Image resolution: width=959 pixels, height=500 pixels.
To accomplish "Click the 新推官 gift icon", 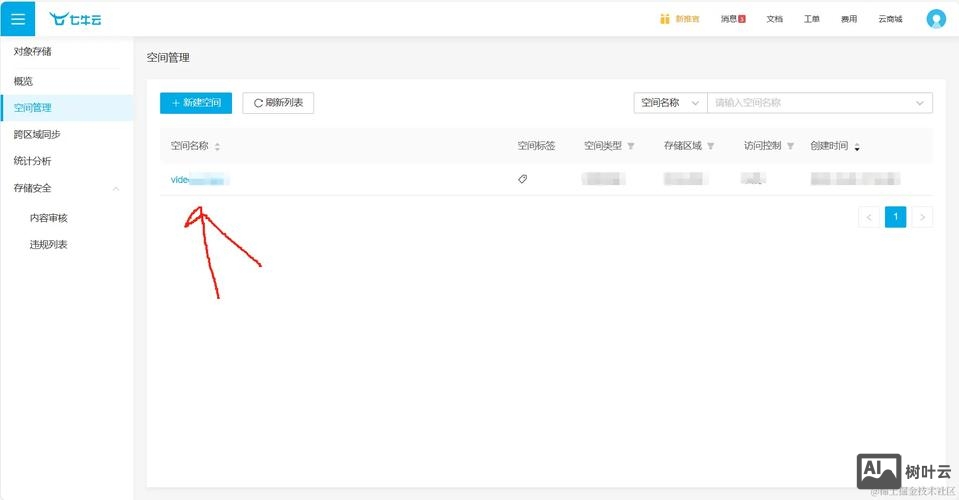I will click(665, 19).
